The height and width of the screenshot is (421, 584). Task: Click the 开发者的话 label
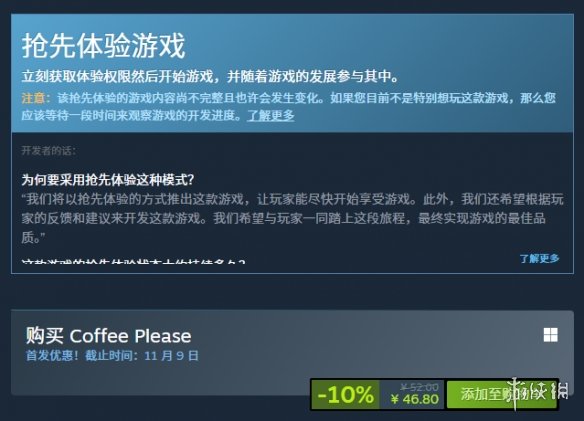(49, 151)
